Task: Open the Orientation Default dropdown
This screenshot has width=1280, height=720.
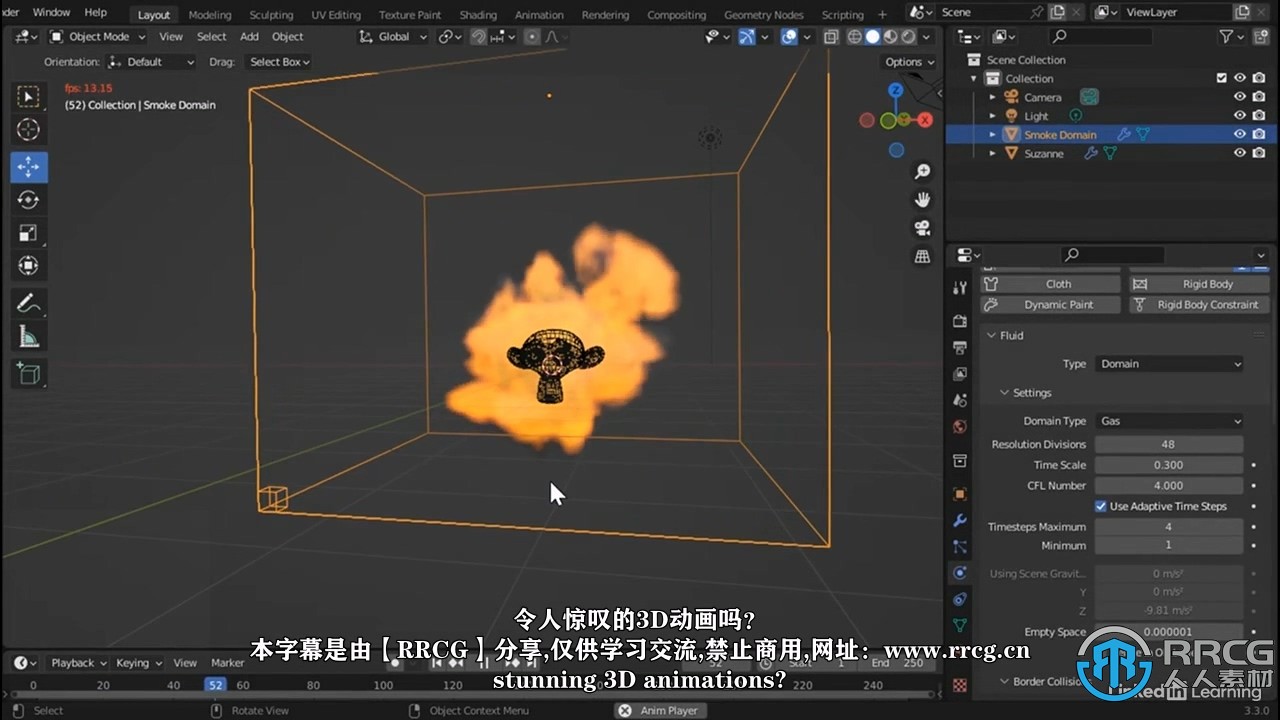Action: click(x=151, y=62)
